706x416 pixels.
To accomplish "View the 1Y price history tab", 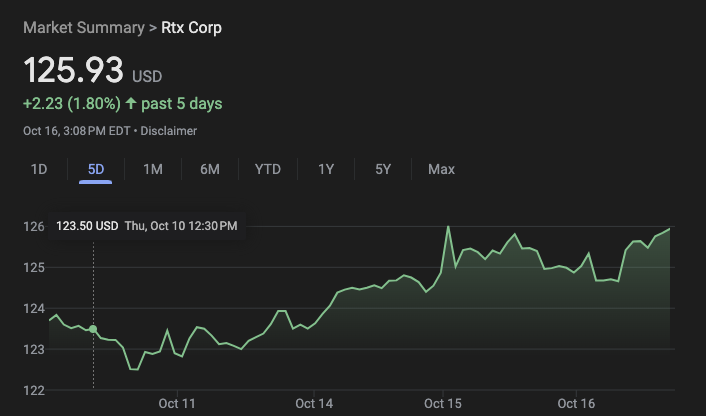I will pyautogui.click(x=326, y=169).
